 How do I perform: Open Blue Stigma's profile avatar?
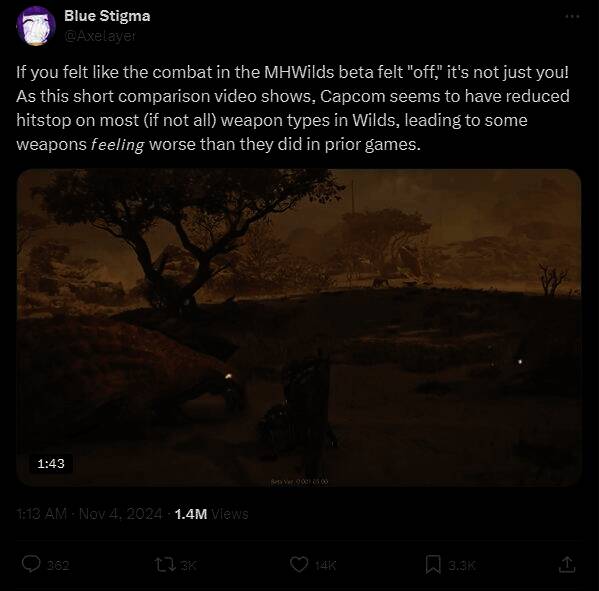click(36, 26)
